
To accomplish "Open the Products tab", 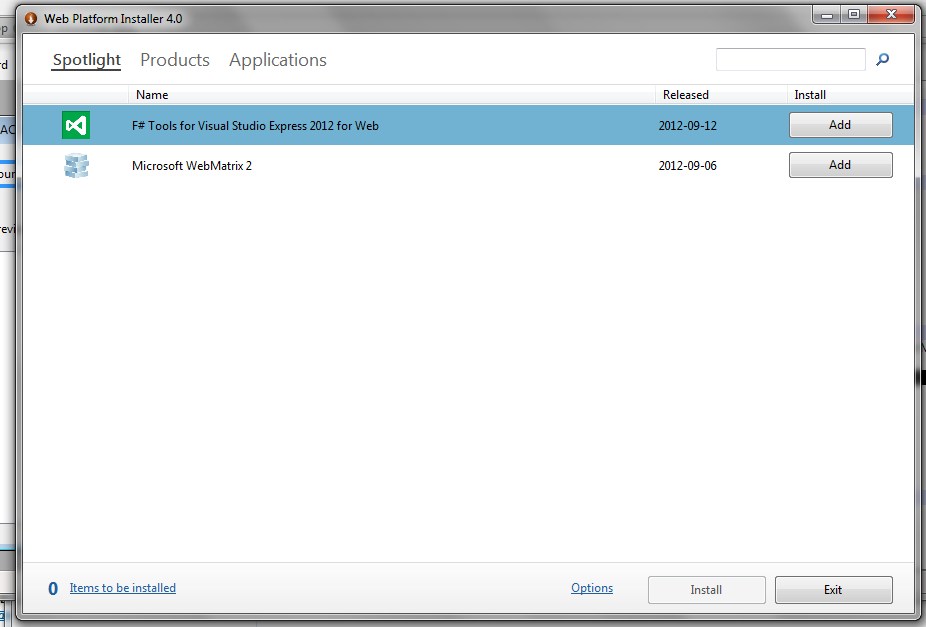I will 175,60.
